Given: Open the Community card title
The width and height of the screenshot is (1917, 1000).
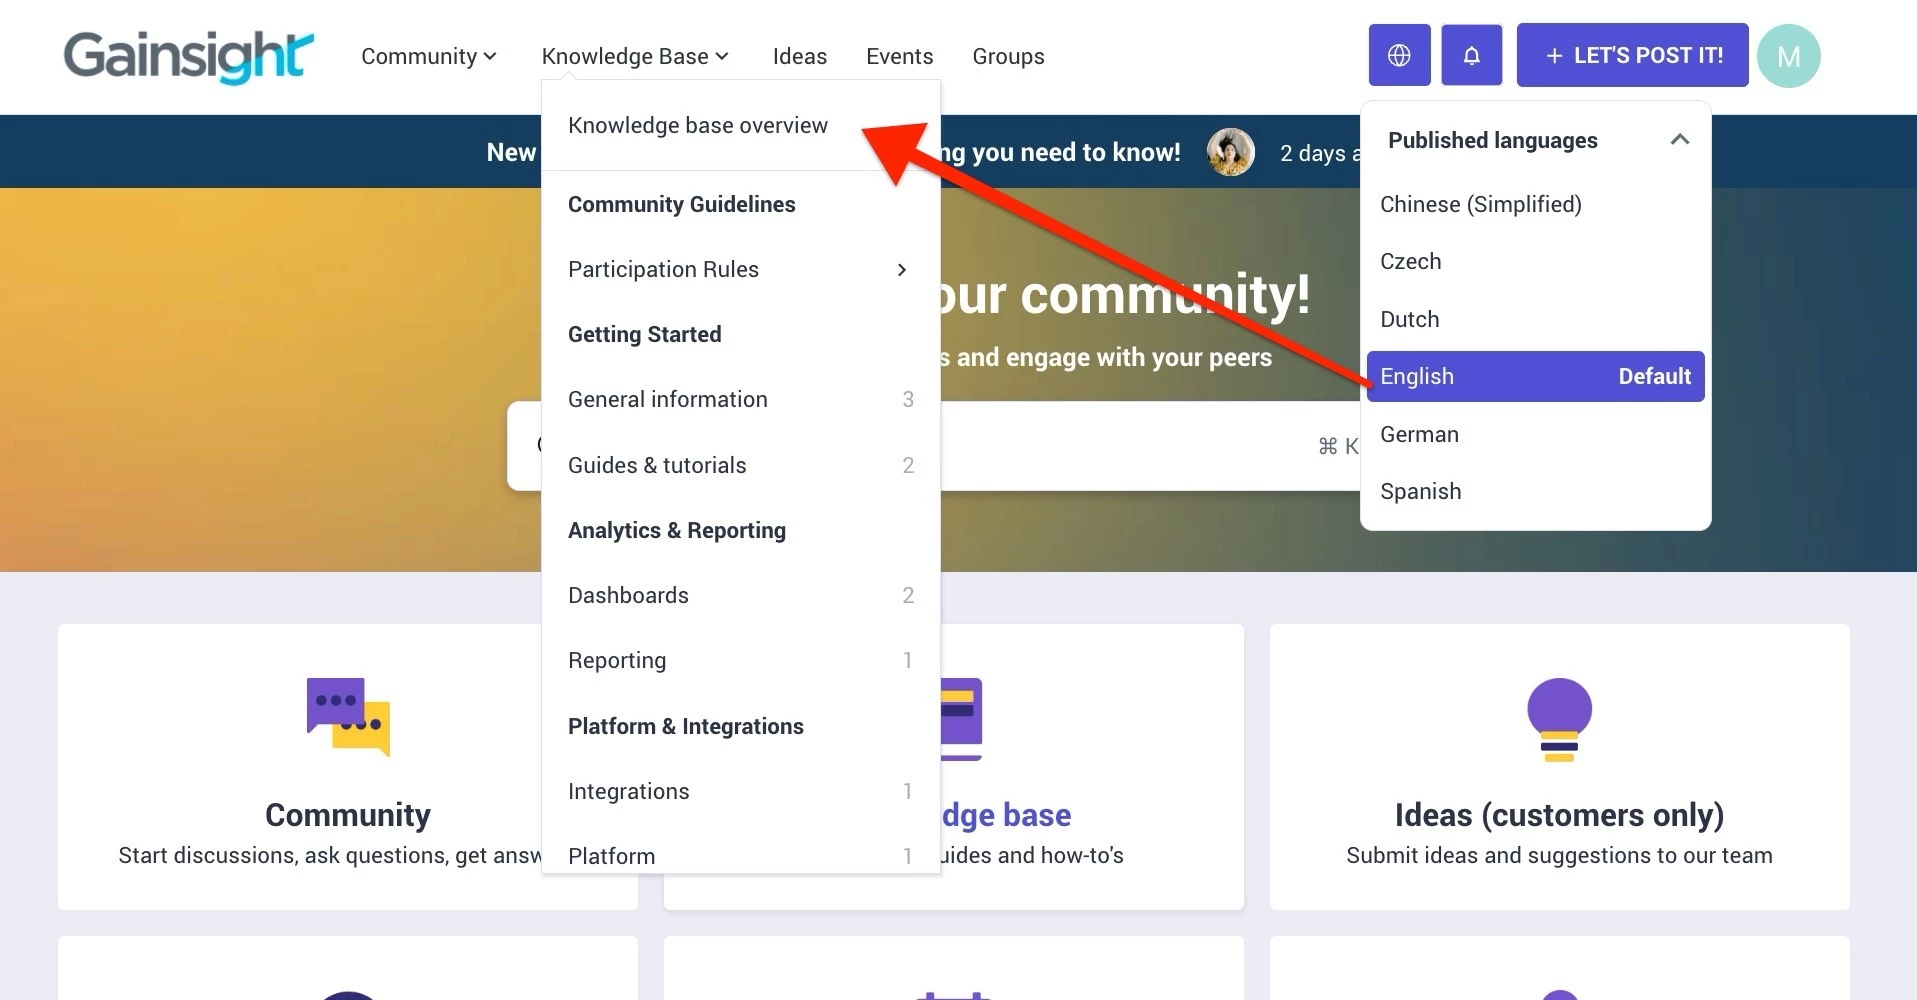Looking at the screenshot, I should [348, 815].
